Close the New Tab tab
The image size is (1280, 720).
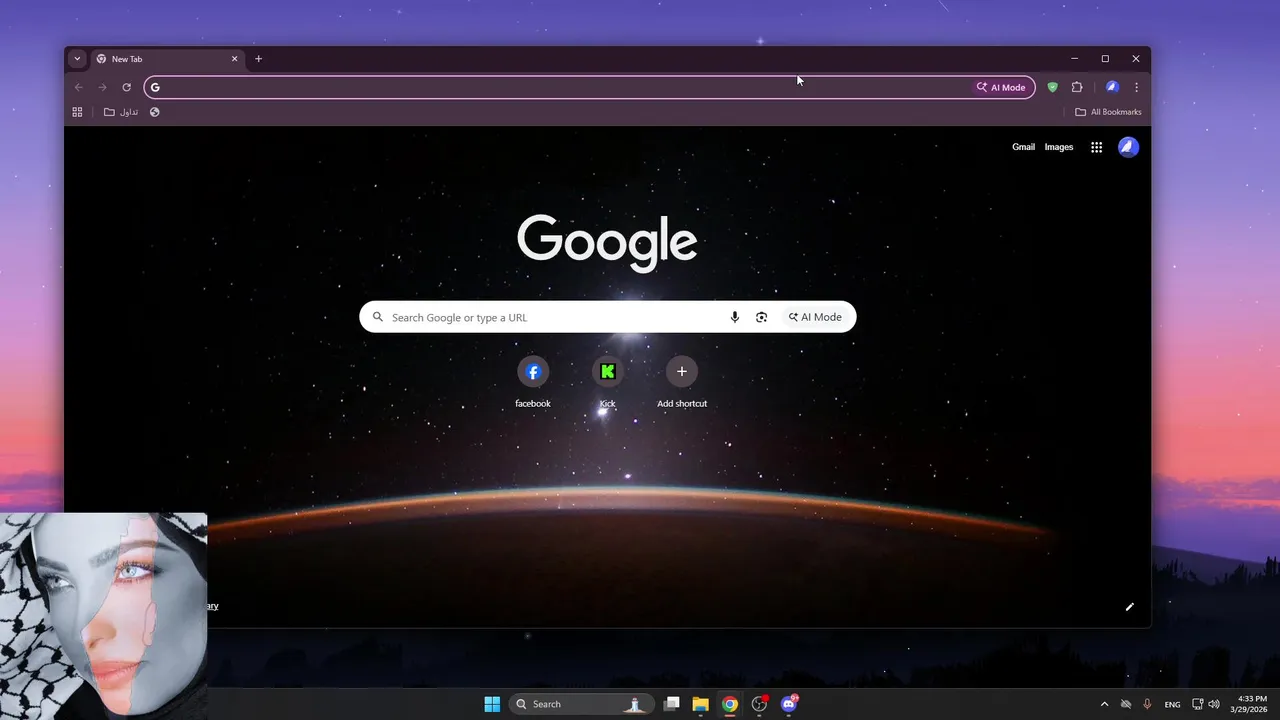pos(235,59)
